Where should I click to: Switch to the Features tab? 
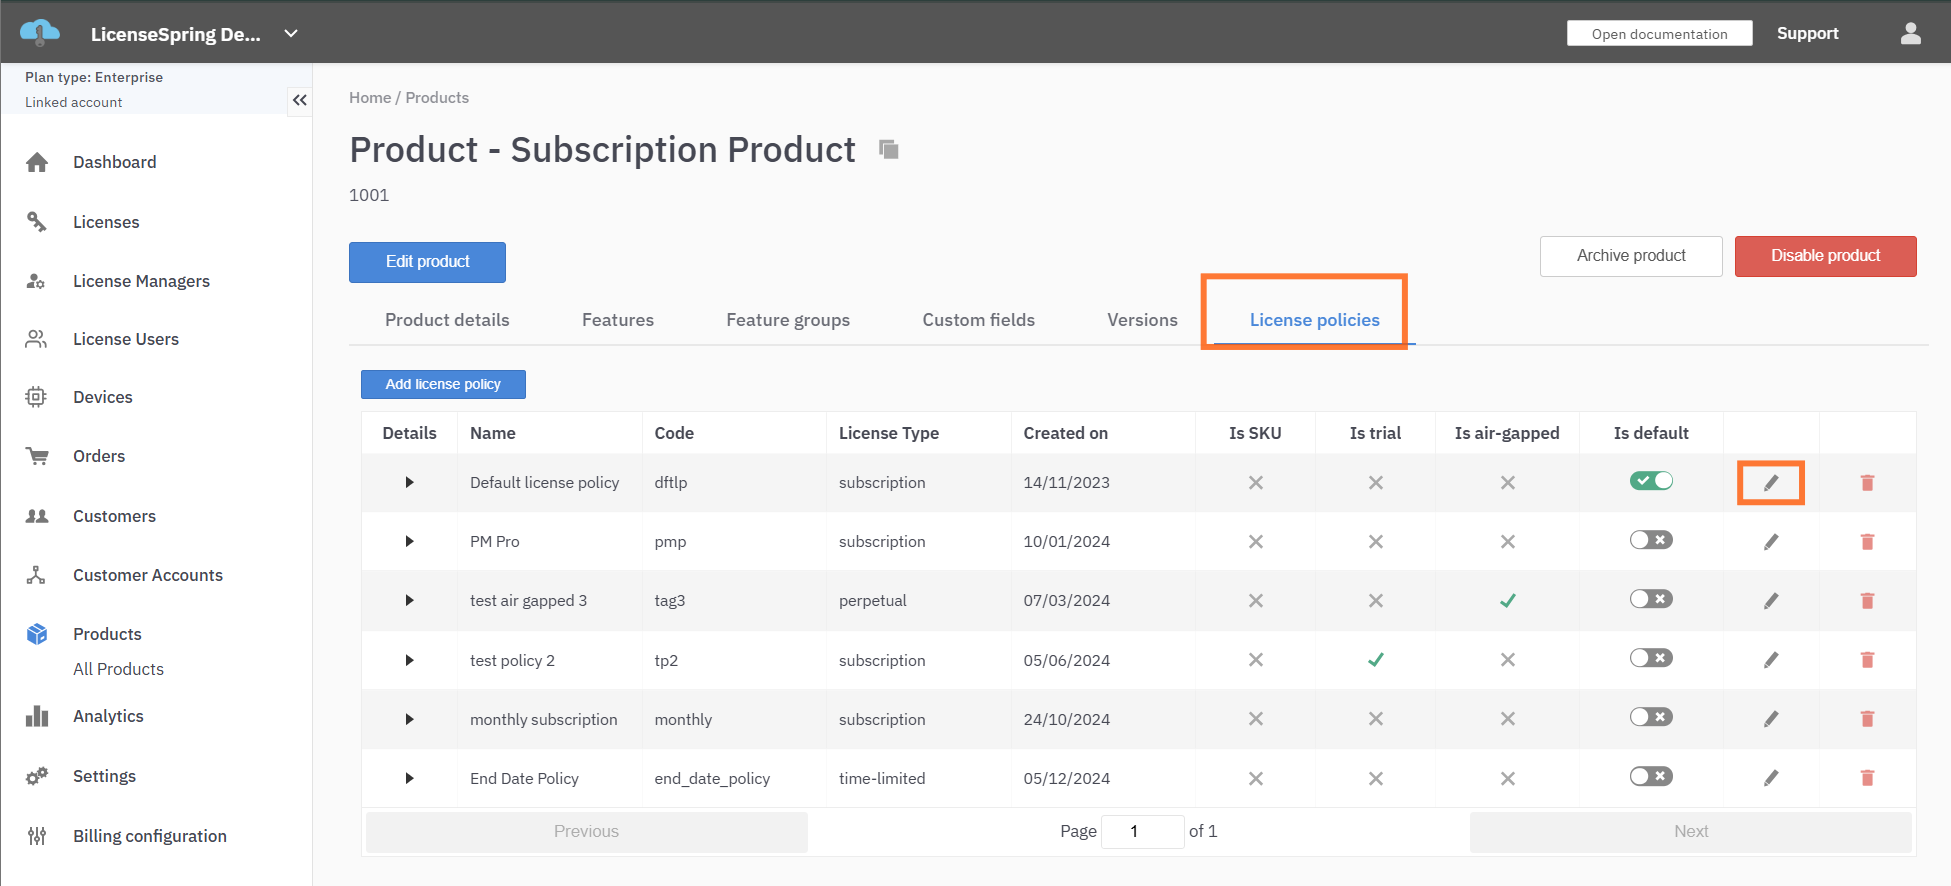tap(617, 320)
